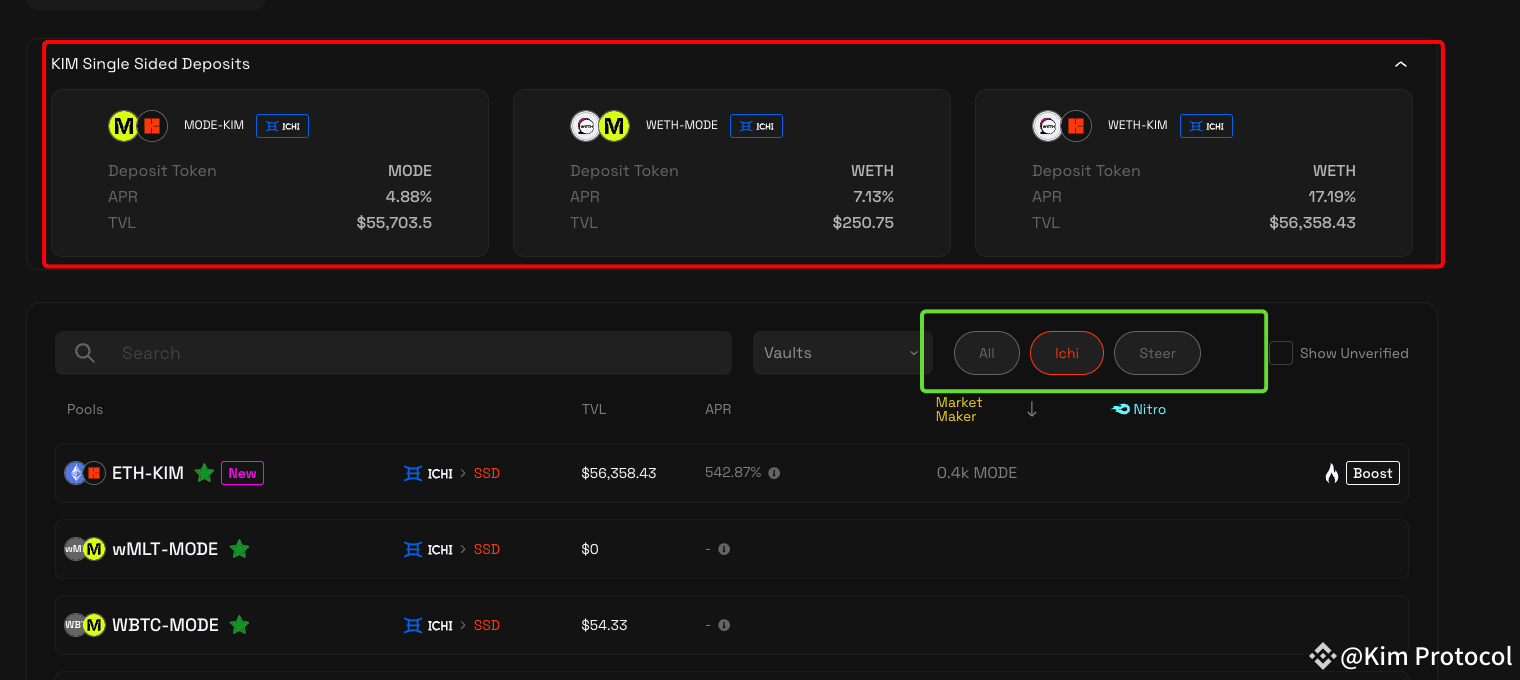1520x680 pixels.
Task: Open the WETH-KIM deposit card
Action: coord(1194,173)
